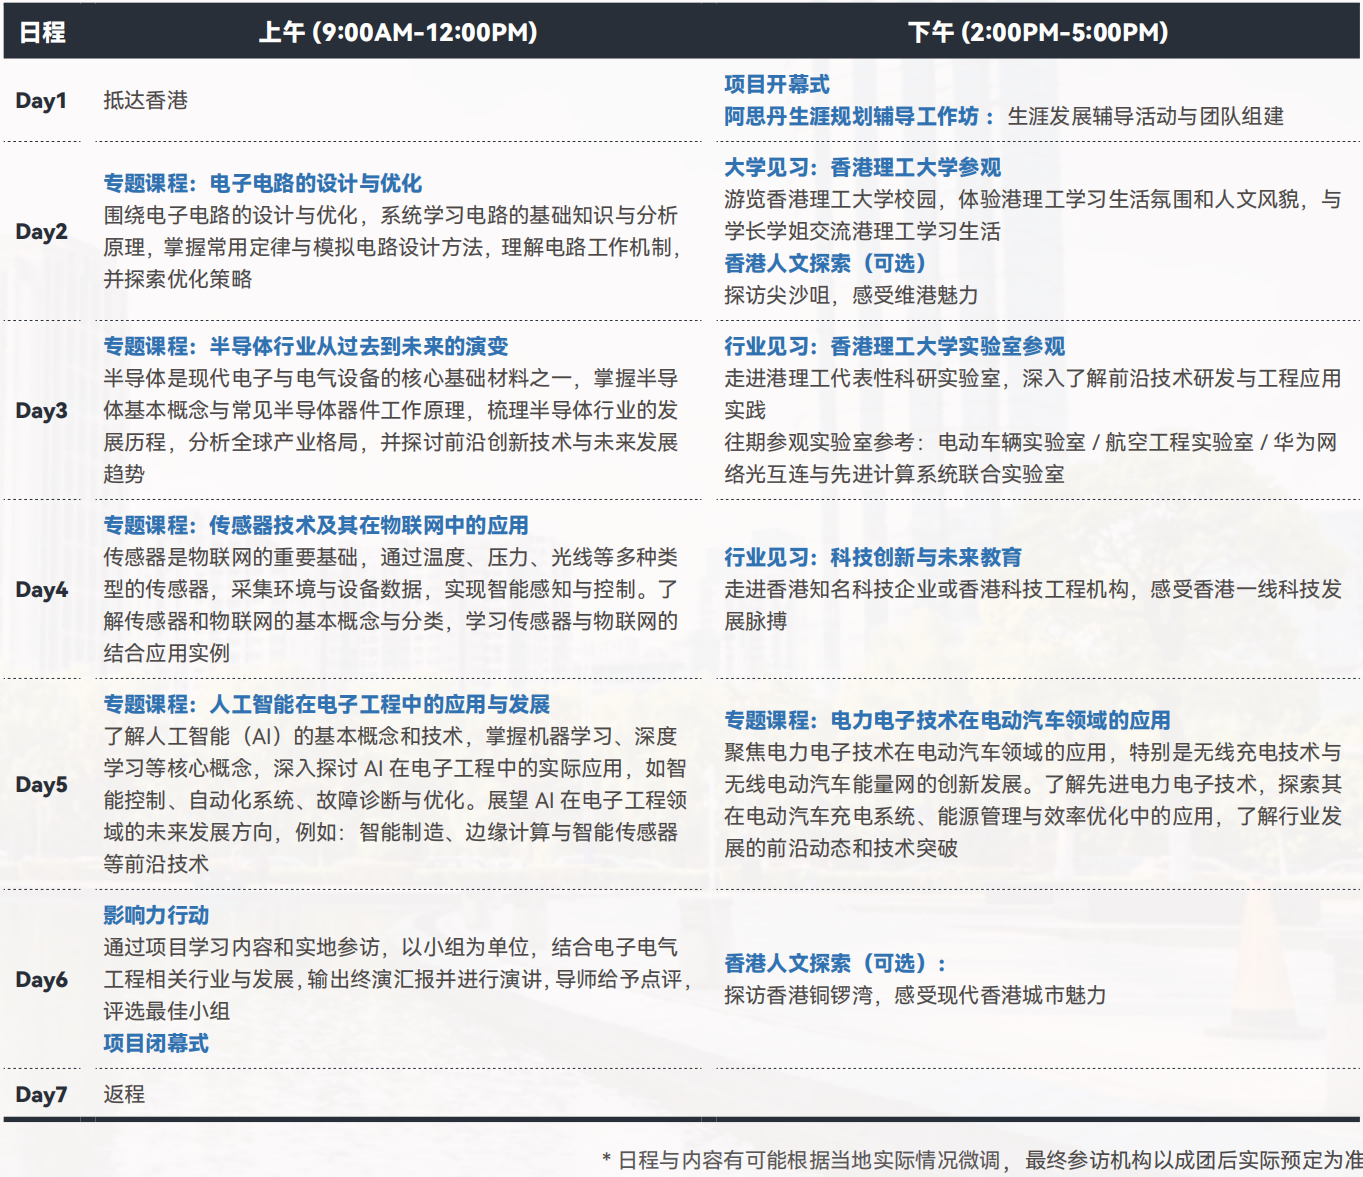Image resolution: width=1363 pixels, height=1177 pixels.
Task: Click the 项目开幕式 heading
Action: pyautogui.click(x=777, y=85)
